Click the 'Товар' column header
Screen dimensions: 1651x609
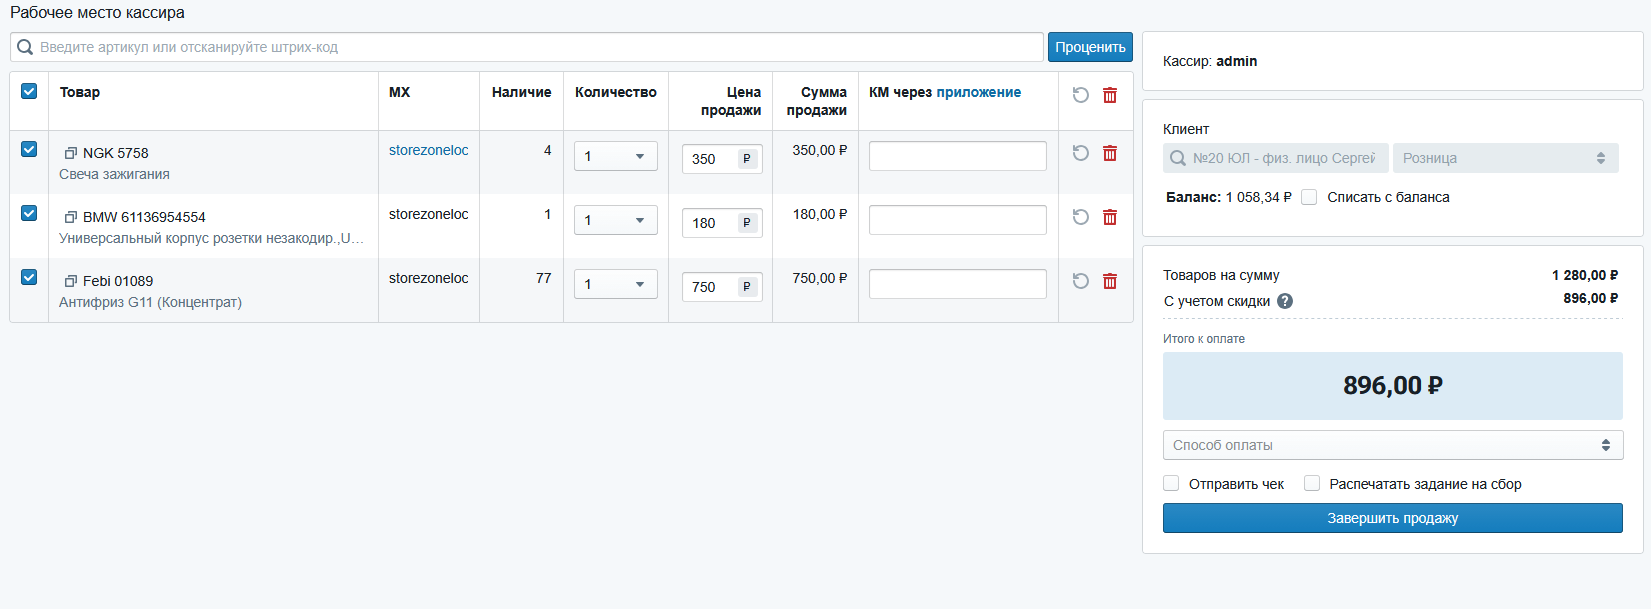(80, 92)
